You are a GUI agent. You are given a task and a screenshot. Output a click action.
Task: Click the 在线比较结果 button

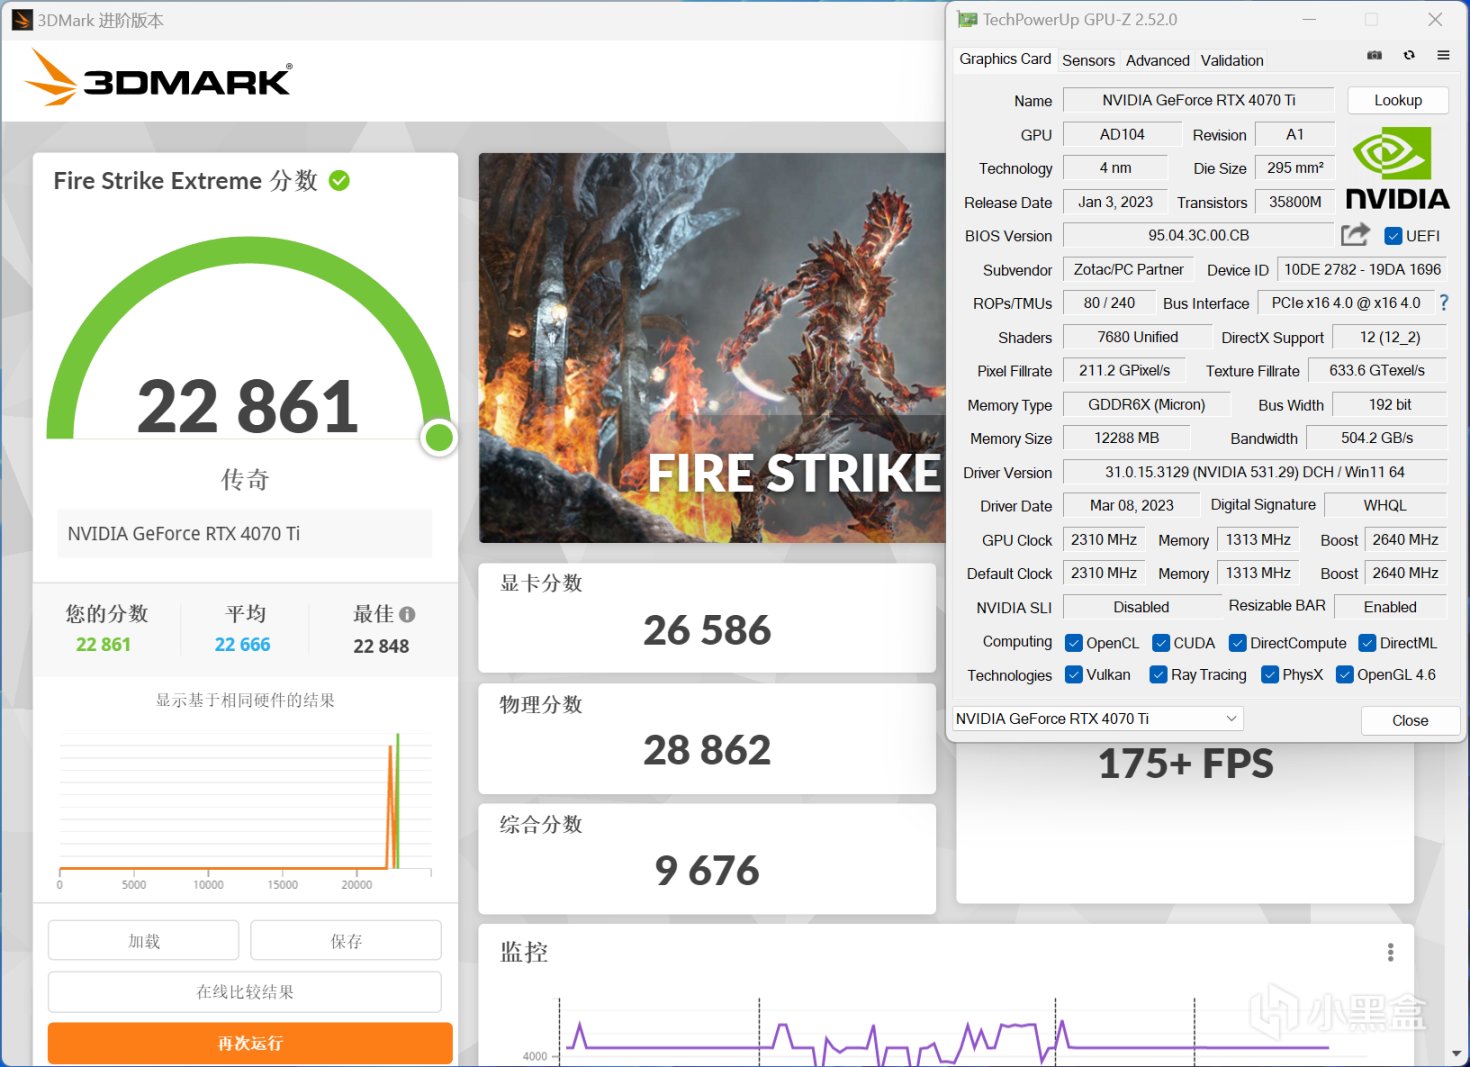pos(245,992)
